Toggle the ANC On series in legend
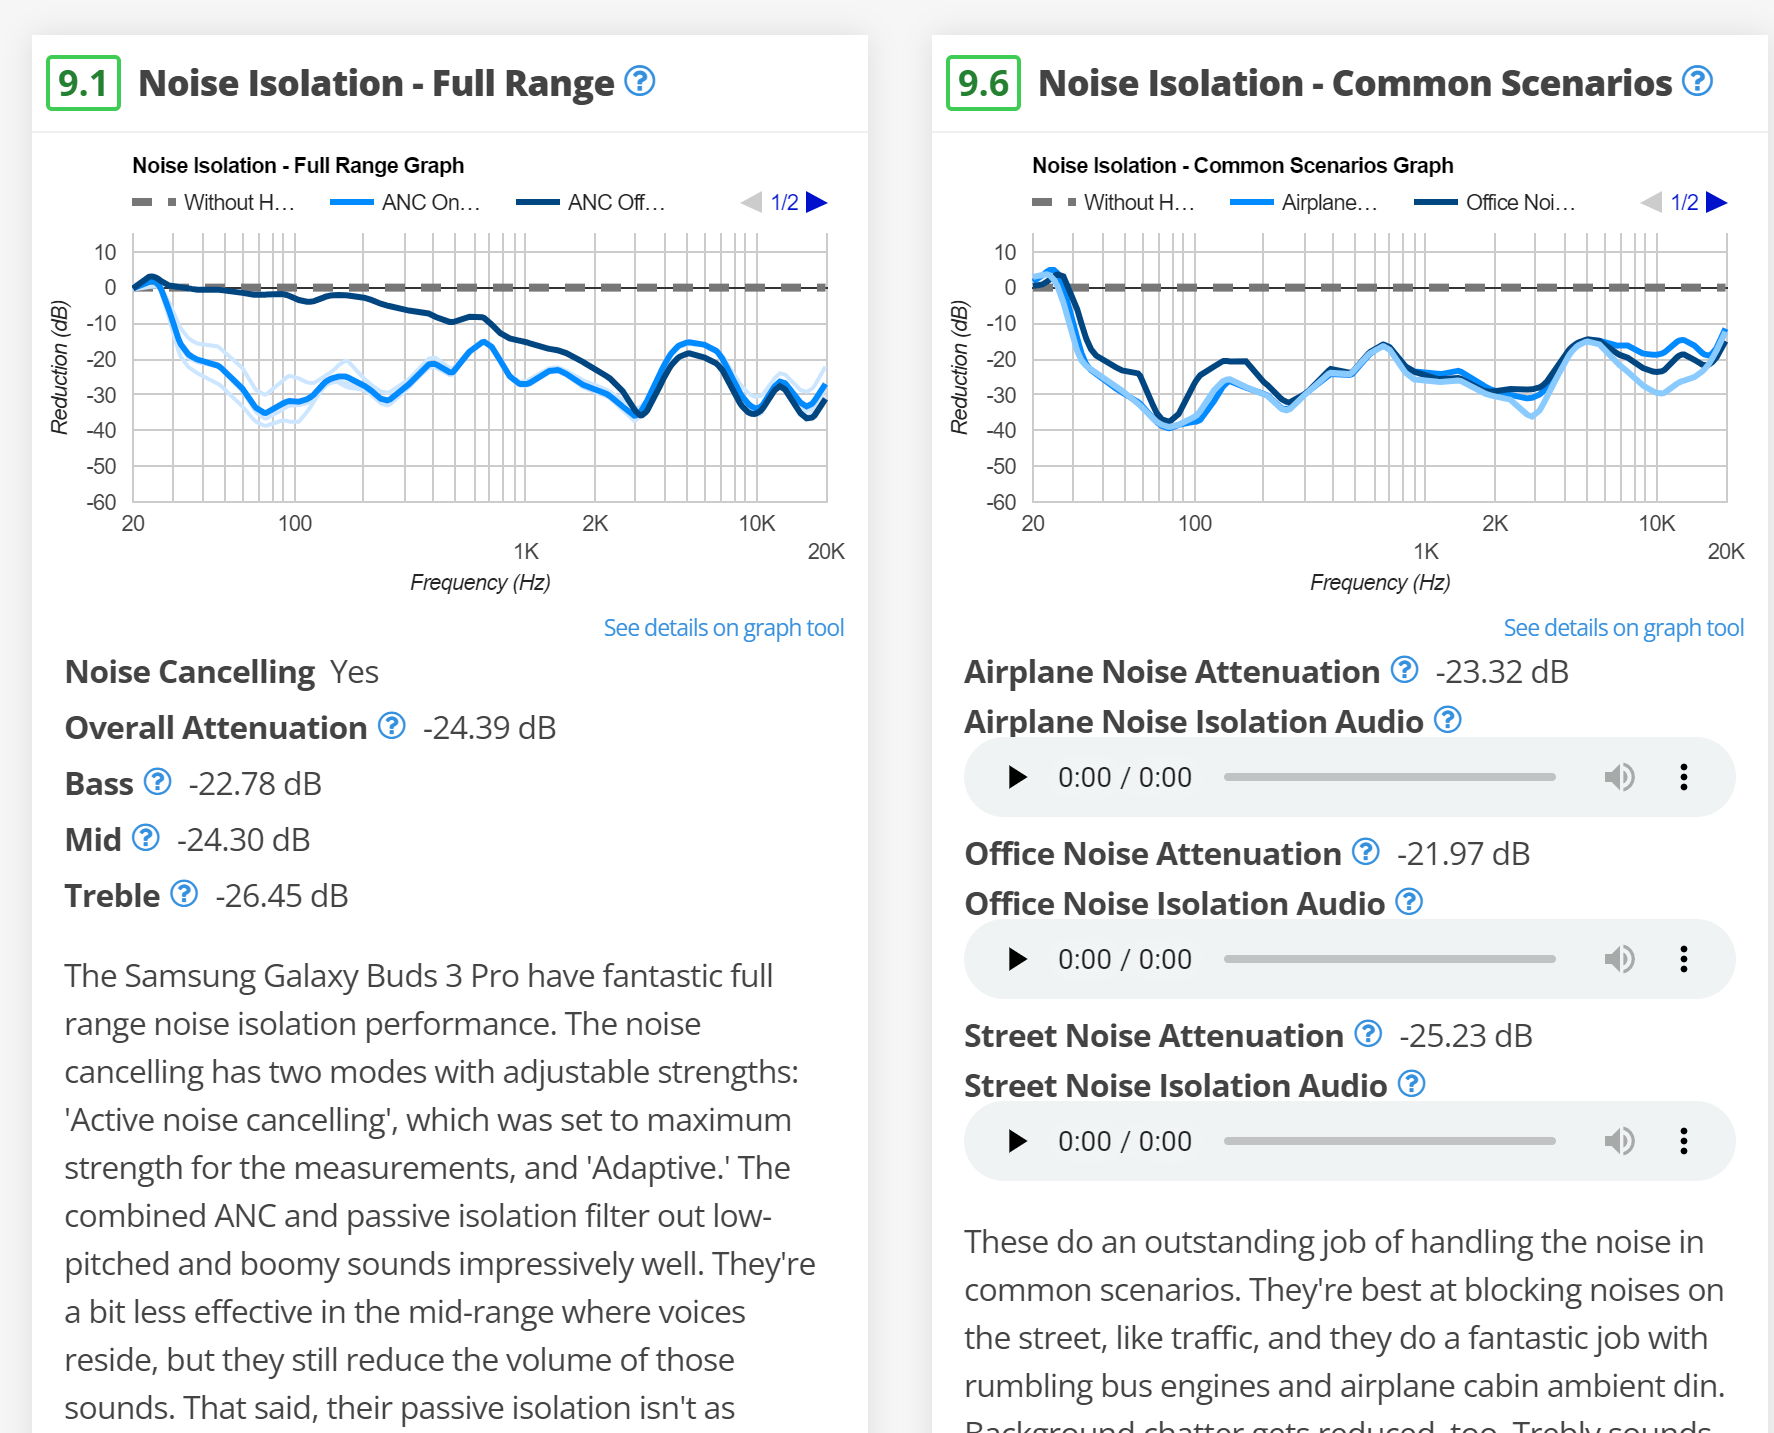 [x=406, y=203]
